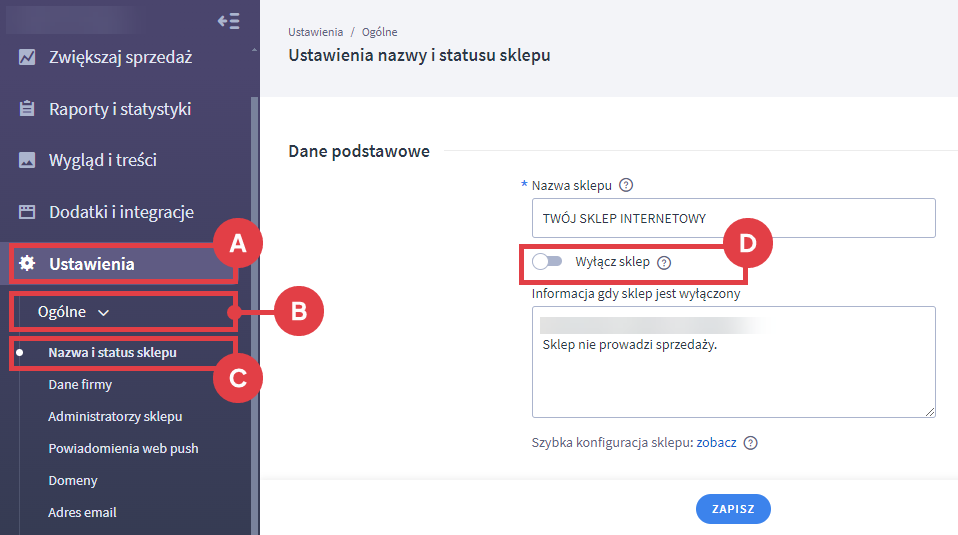Collapse the sidebar with the arrow icon
The image size is (958, 535).
pyautogui.click(x=228, y=21)
